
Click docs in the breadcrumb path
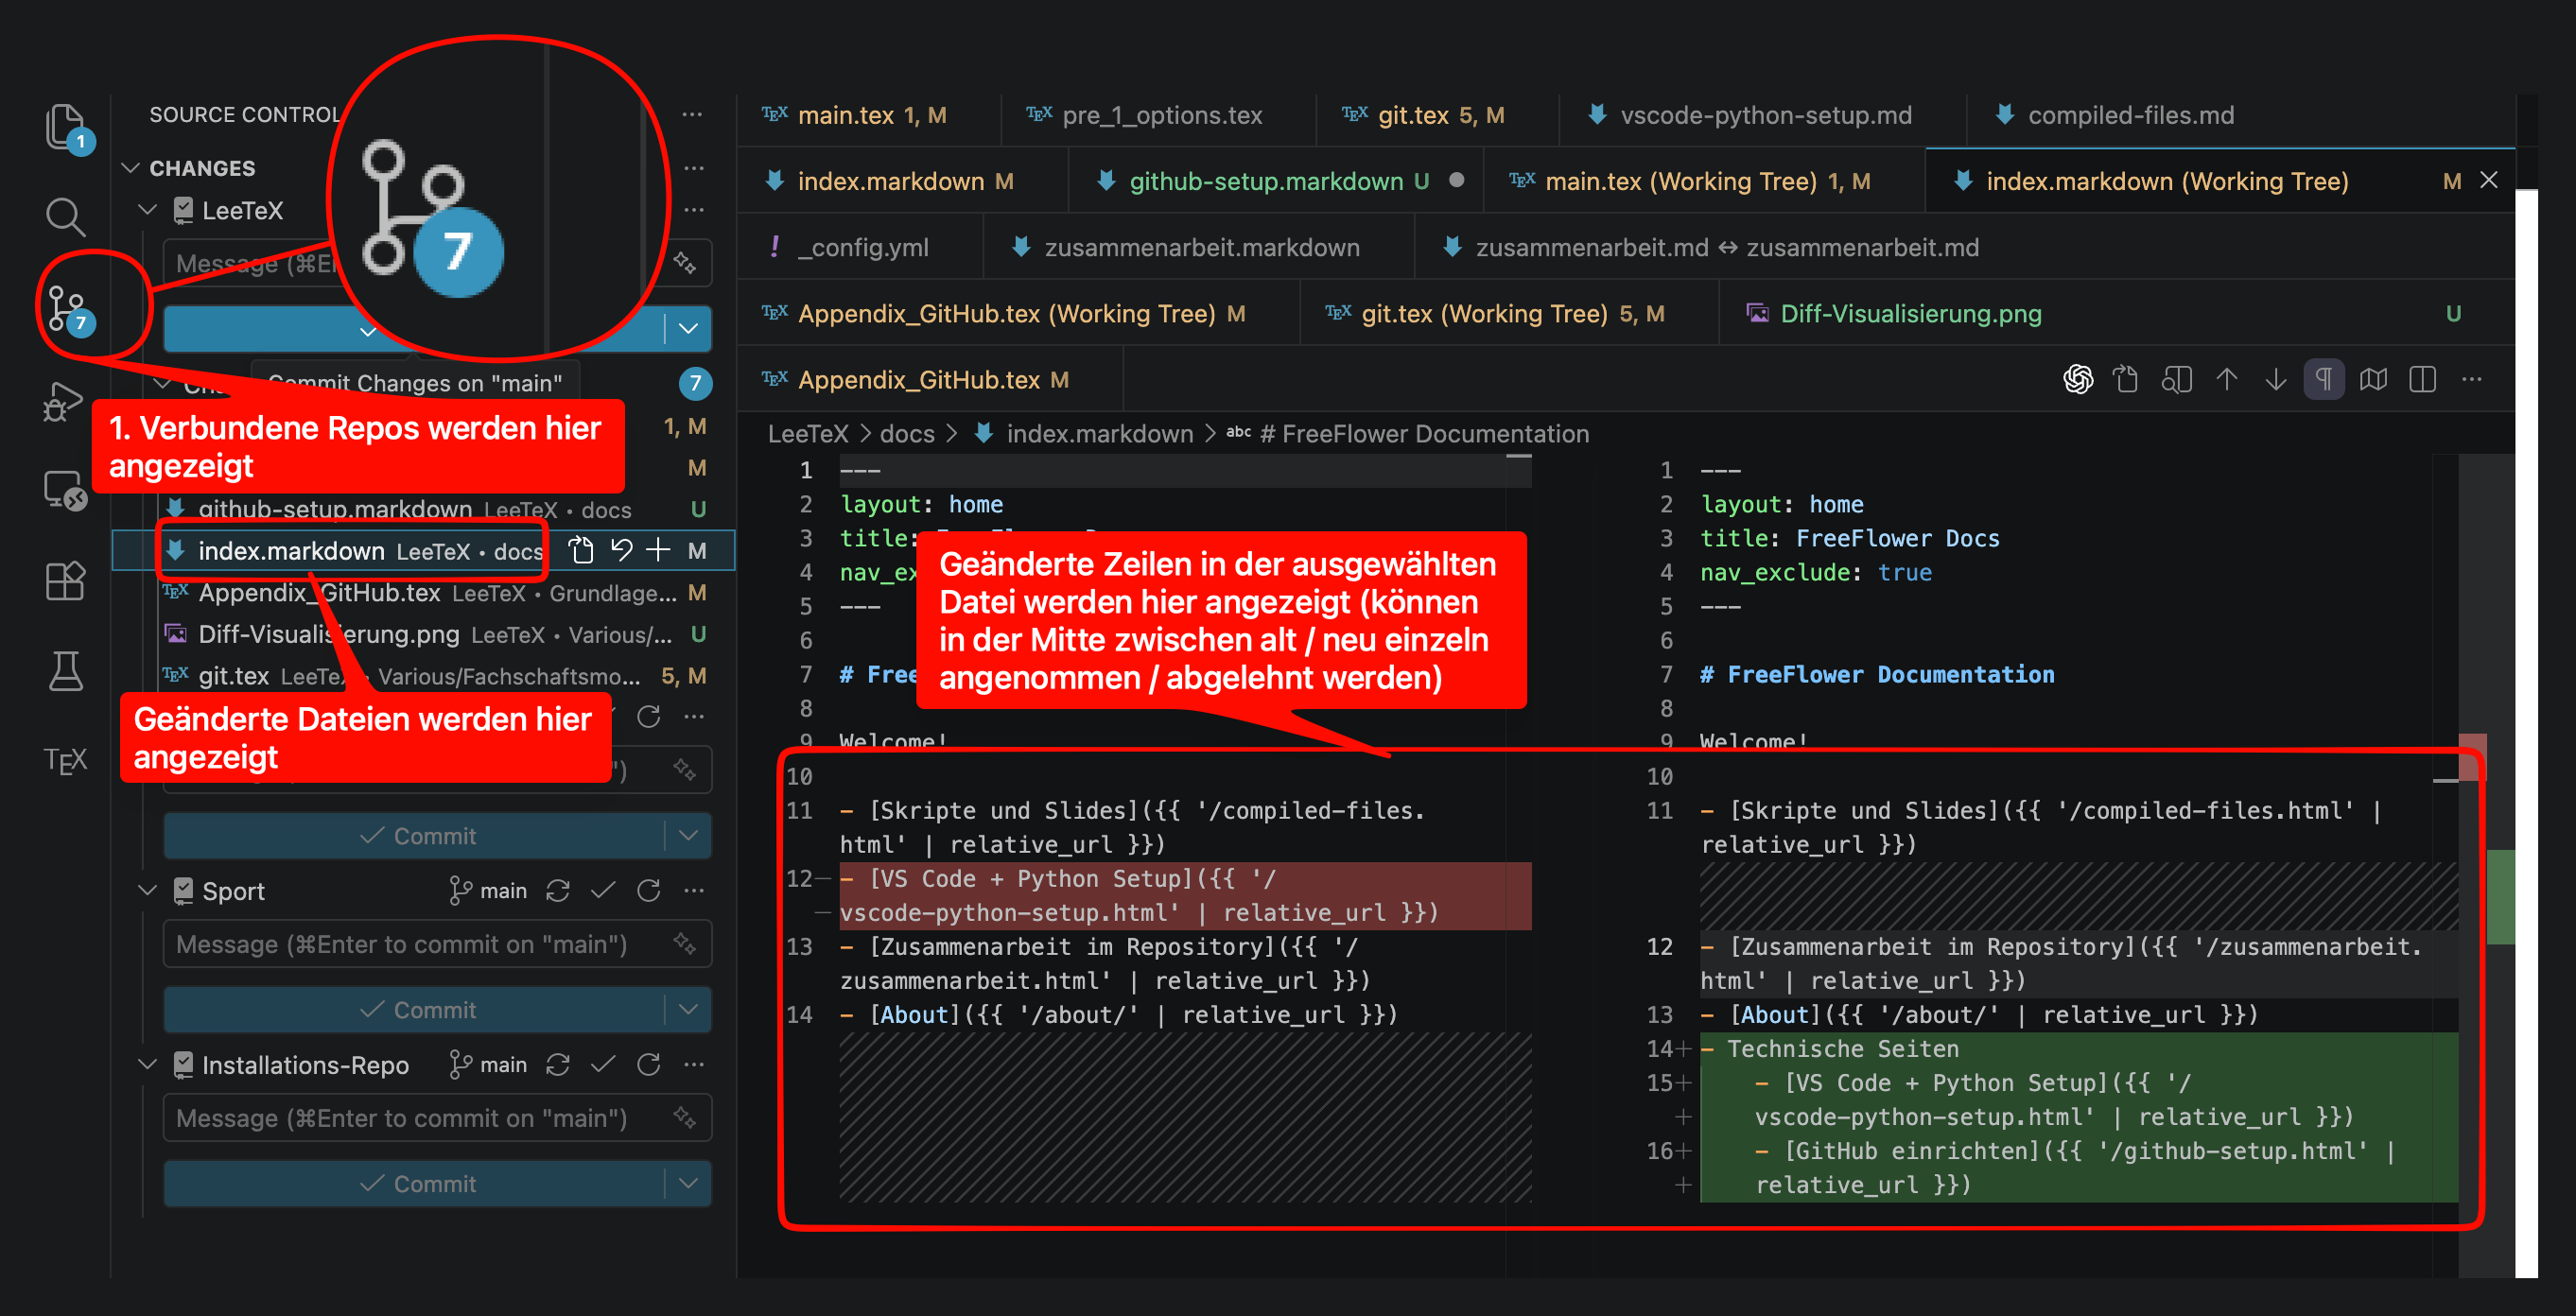point(907,433)
